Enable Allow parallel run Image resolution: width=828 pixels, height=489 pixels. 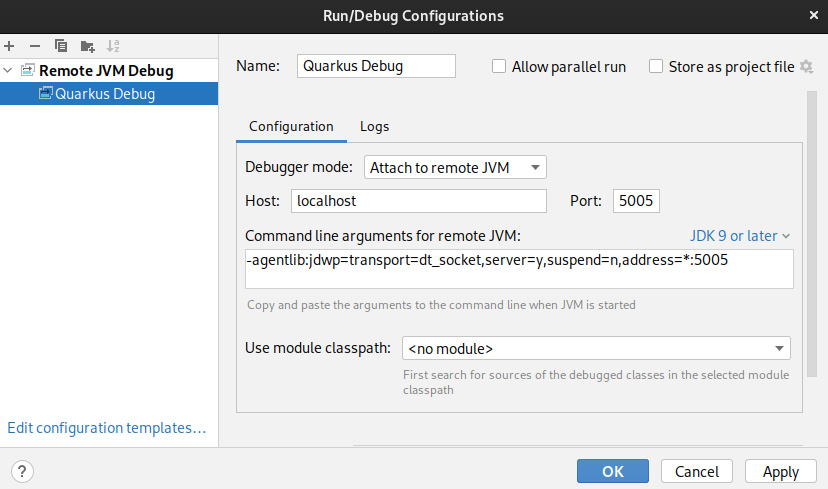pos(498,67)
